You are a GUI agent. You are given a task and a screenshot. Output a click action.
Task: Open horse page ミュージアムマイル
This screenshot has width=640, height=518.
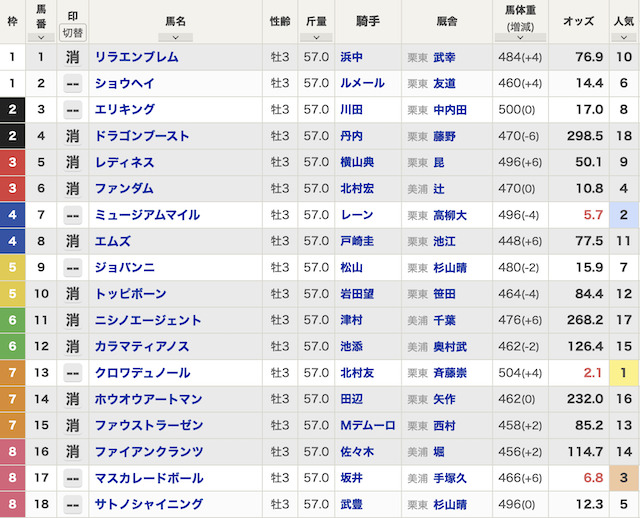pyautogui.click(x=147, y=215)
